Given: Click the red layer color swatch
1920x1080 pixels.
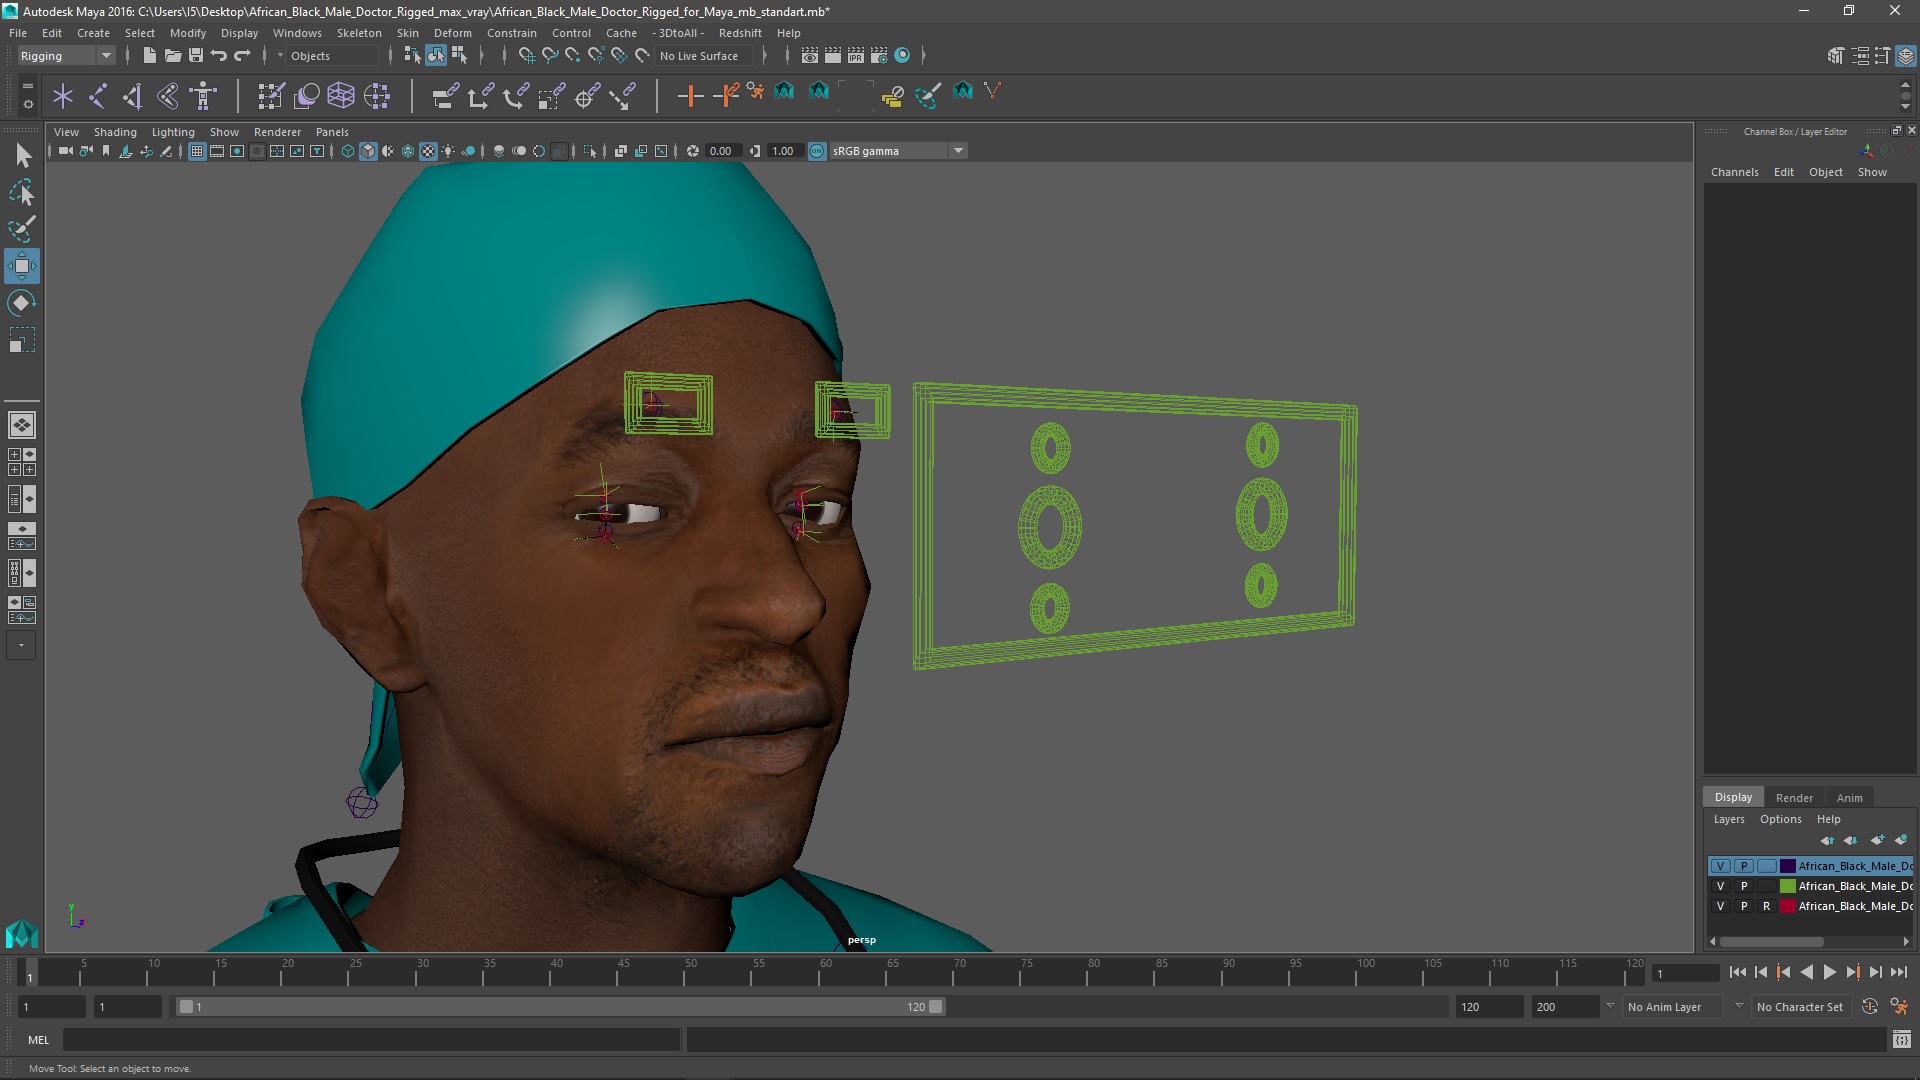Looking at the screenshot, I should pyautogui.click(x=1787, y=906).
